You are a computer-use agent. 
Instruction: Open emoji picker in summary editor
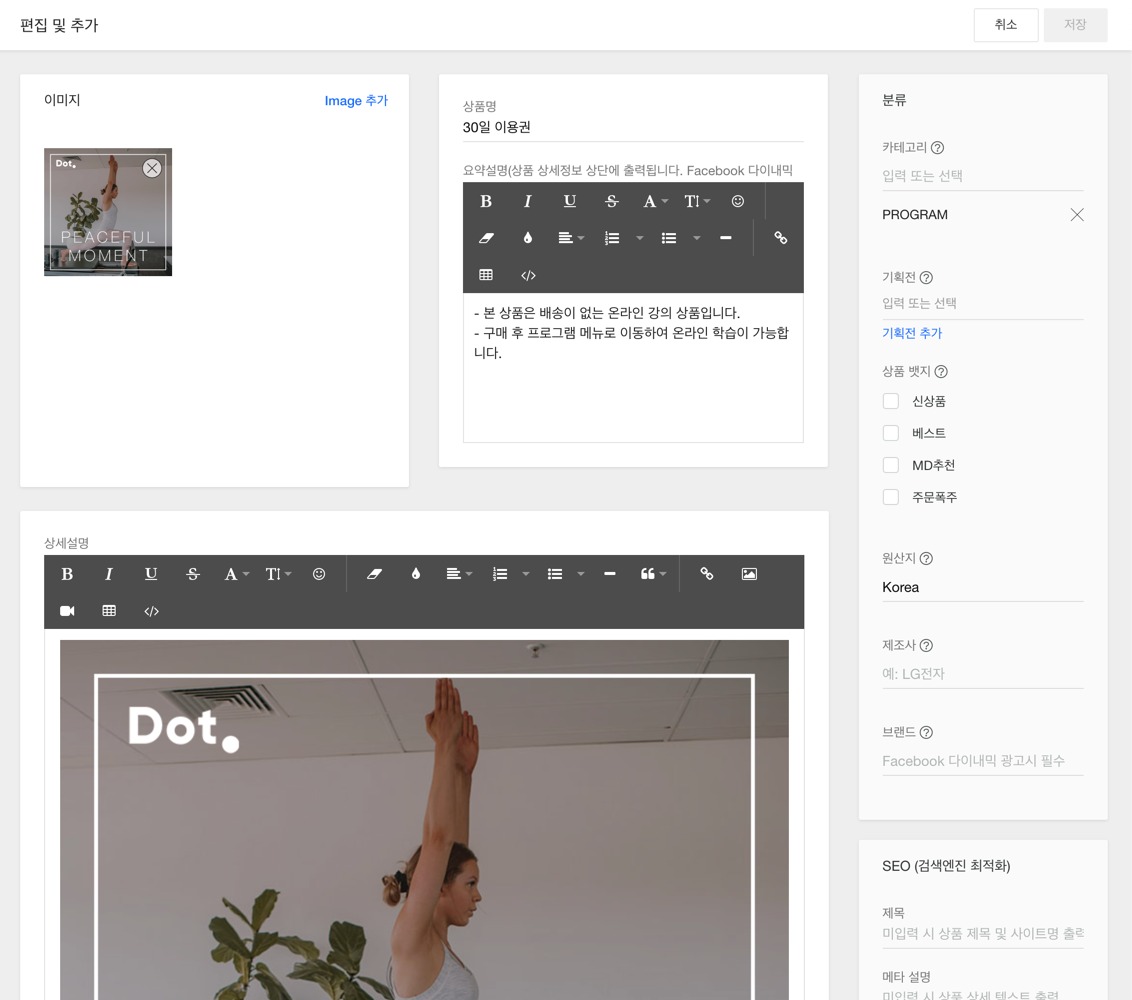pyautogui.click(x=737, y=201)
